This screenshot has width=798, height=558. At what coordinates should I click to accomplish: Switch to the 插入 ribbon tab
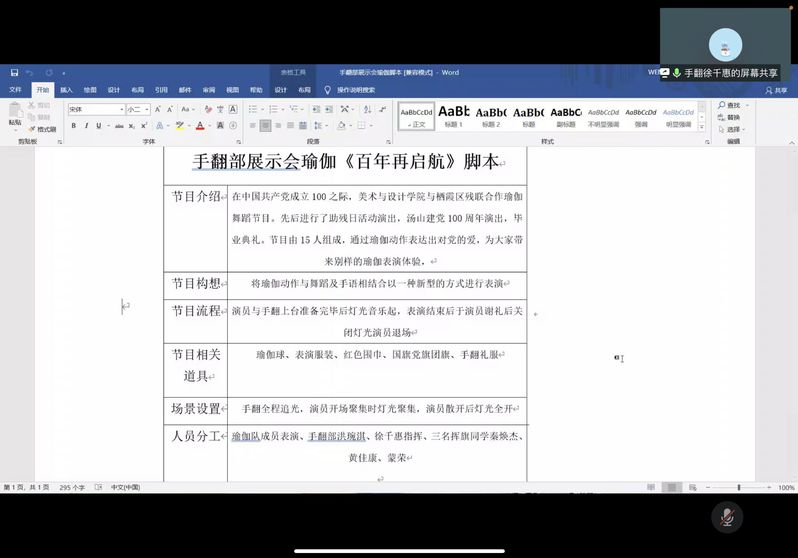pyautogui.click(x=66, y=89)
